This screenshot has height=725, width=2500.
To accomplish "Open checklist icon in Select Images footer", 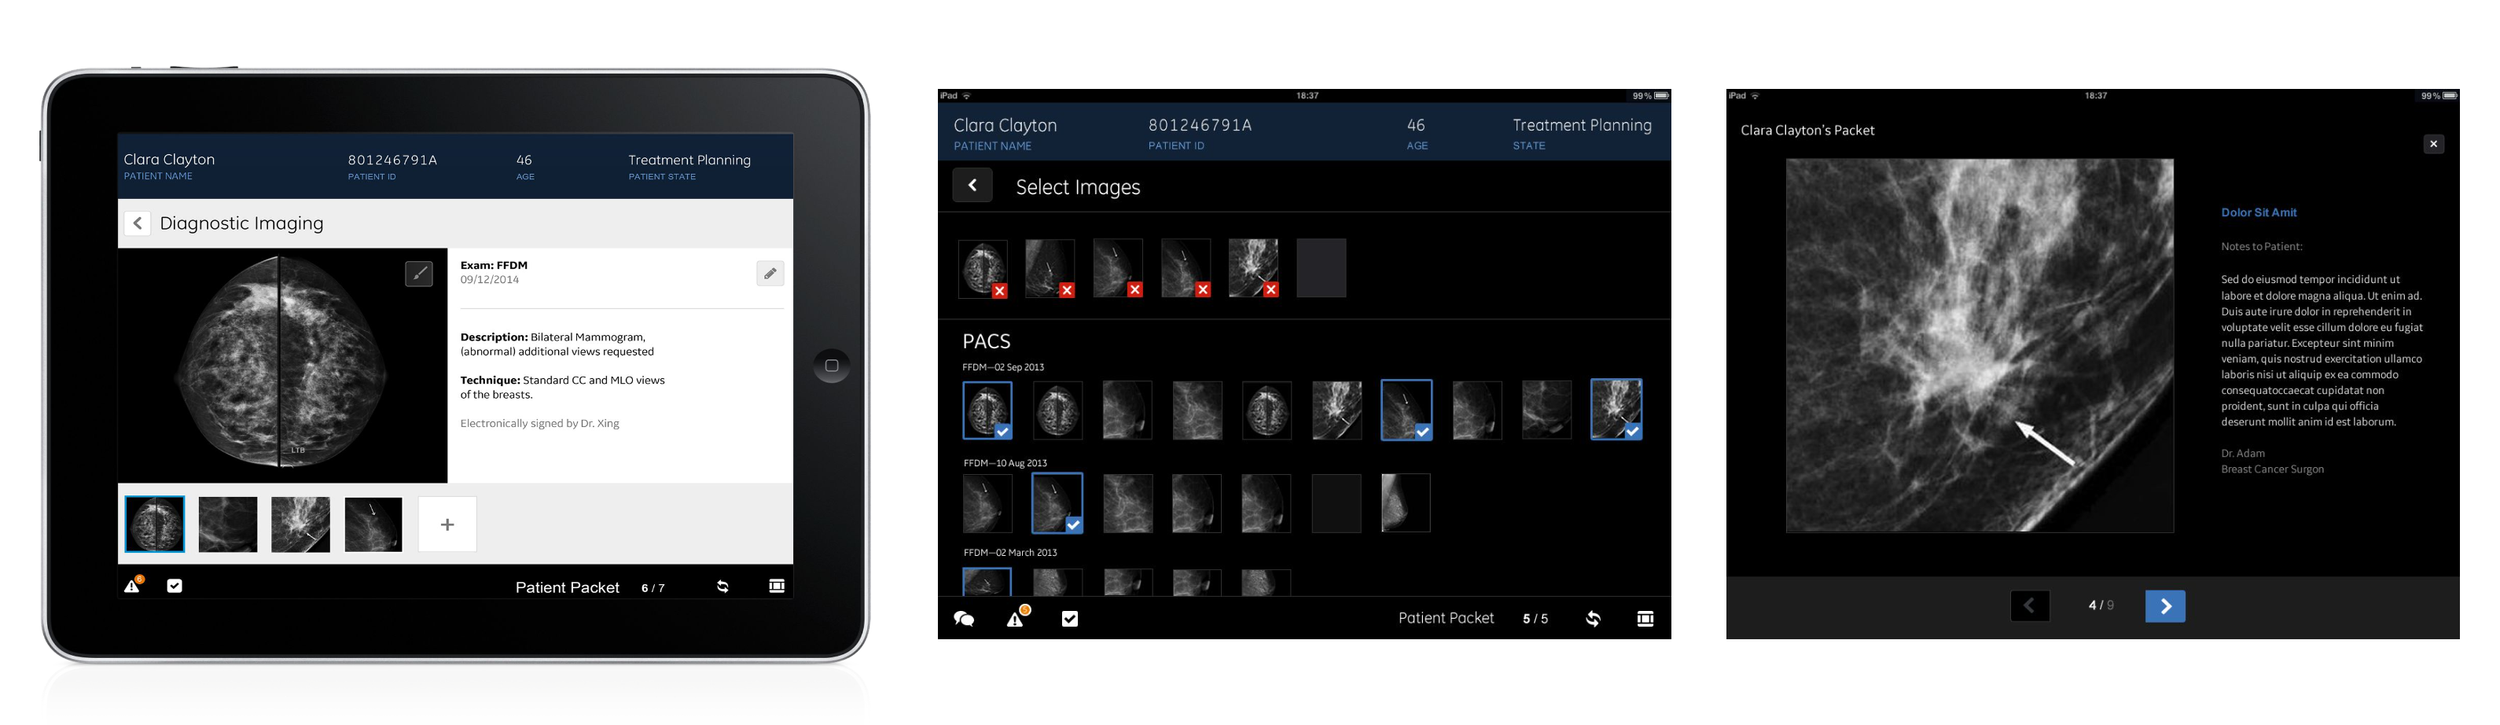I will click(1070, 619).
